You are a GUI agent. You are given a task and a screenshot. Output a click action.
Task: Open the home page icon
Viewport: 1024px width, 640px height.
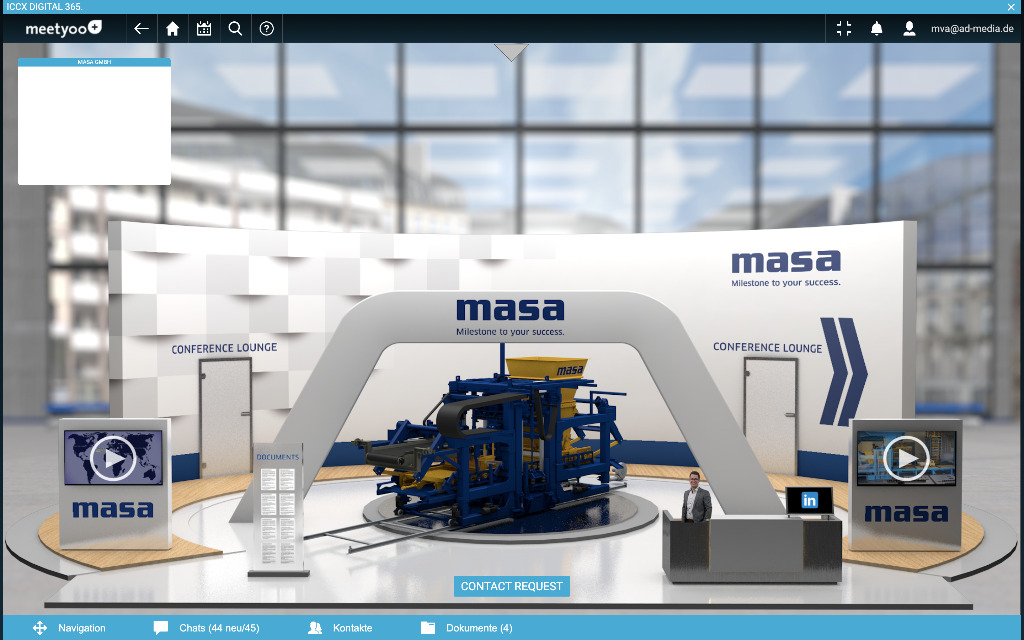coord(172,29)
